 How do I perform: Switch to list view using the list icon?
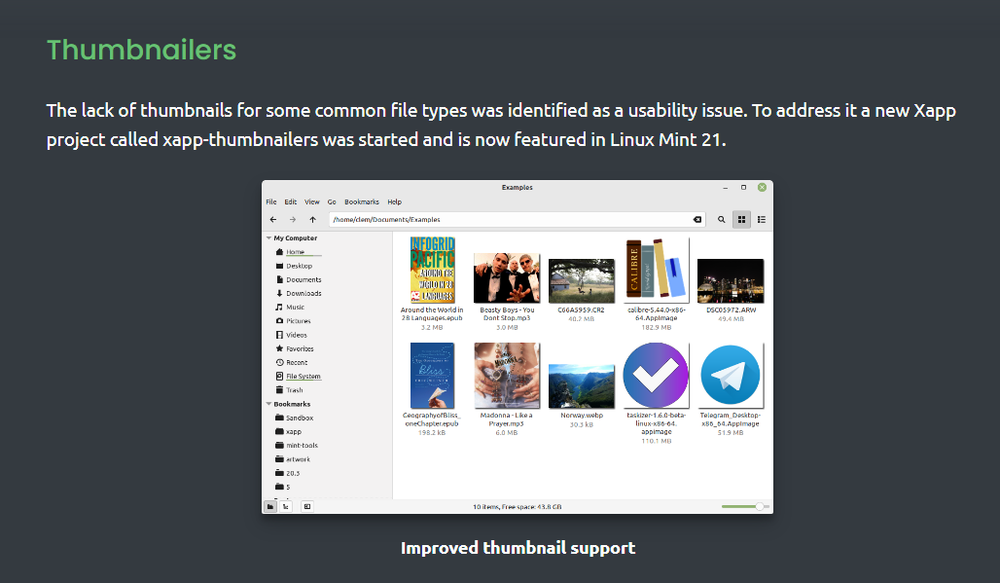point(763,219)
